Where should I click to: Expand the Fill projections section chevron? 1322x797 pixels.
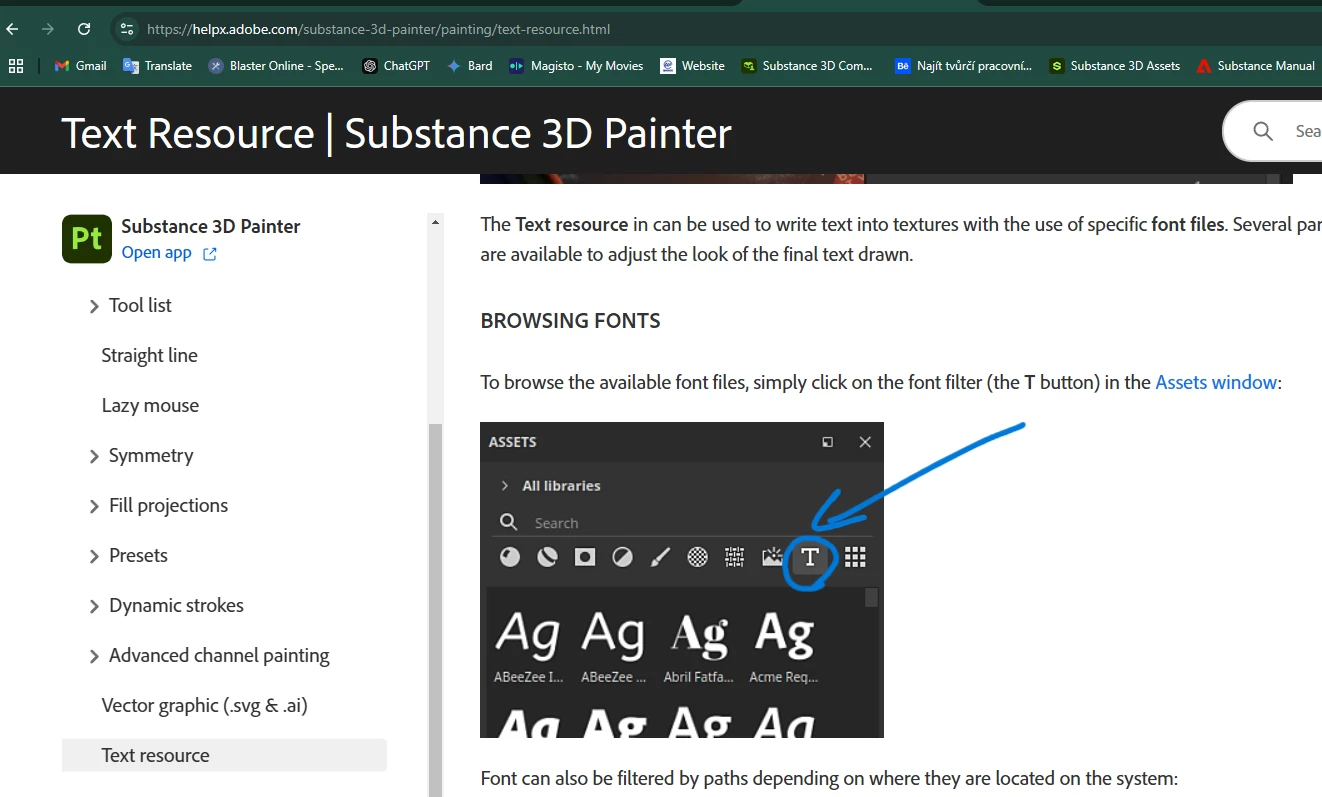(x=94, y=506)
